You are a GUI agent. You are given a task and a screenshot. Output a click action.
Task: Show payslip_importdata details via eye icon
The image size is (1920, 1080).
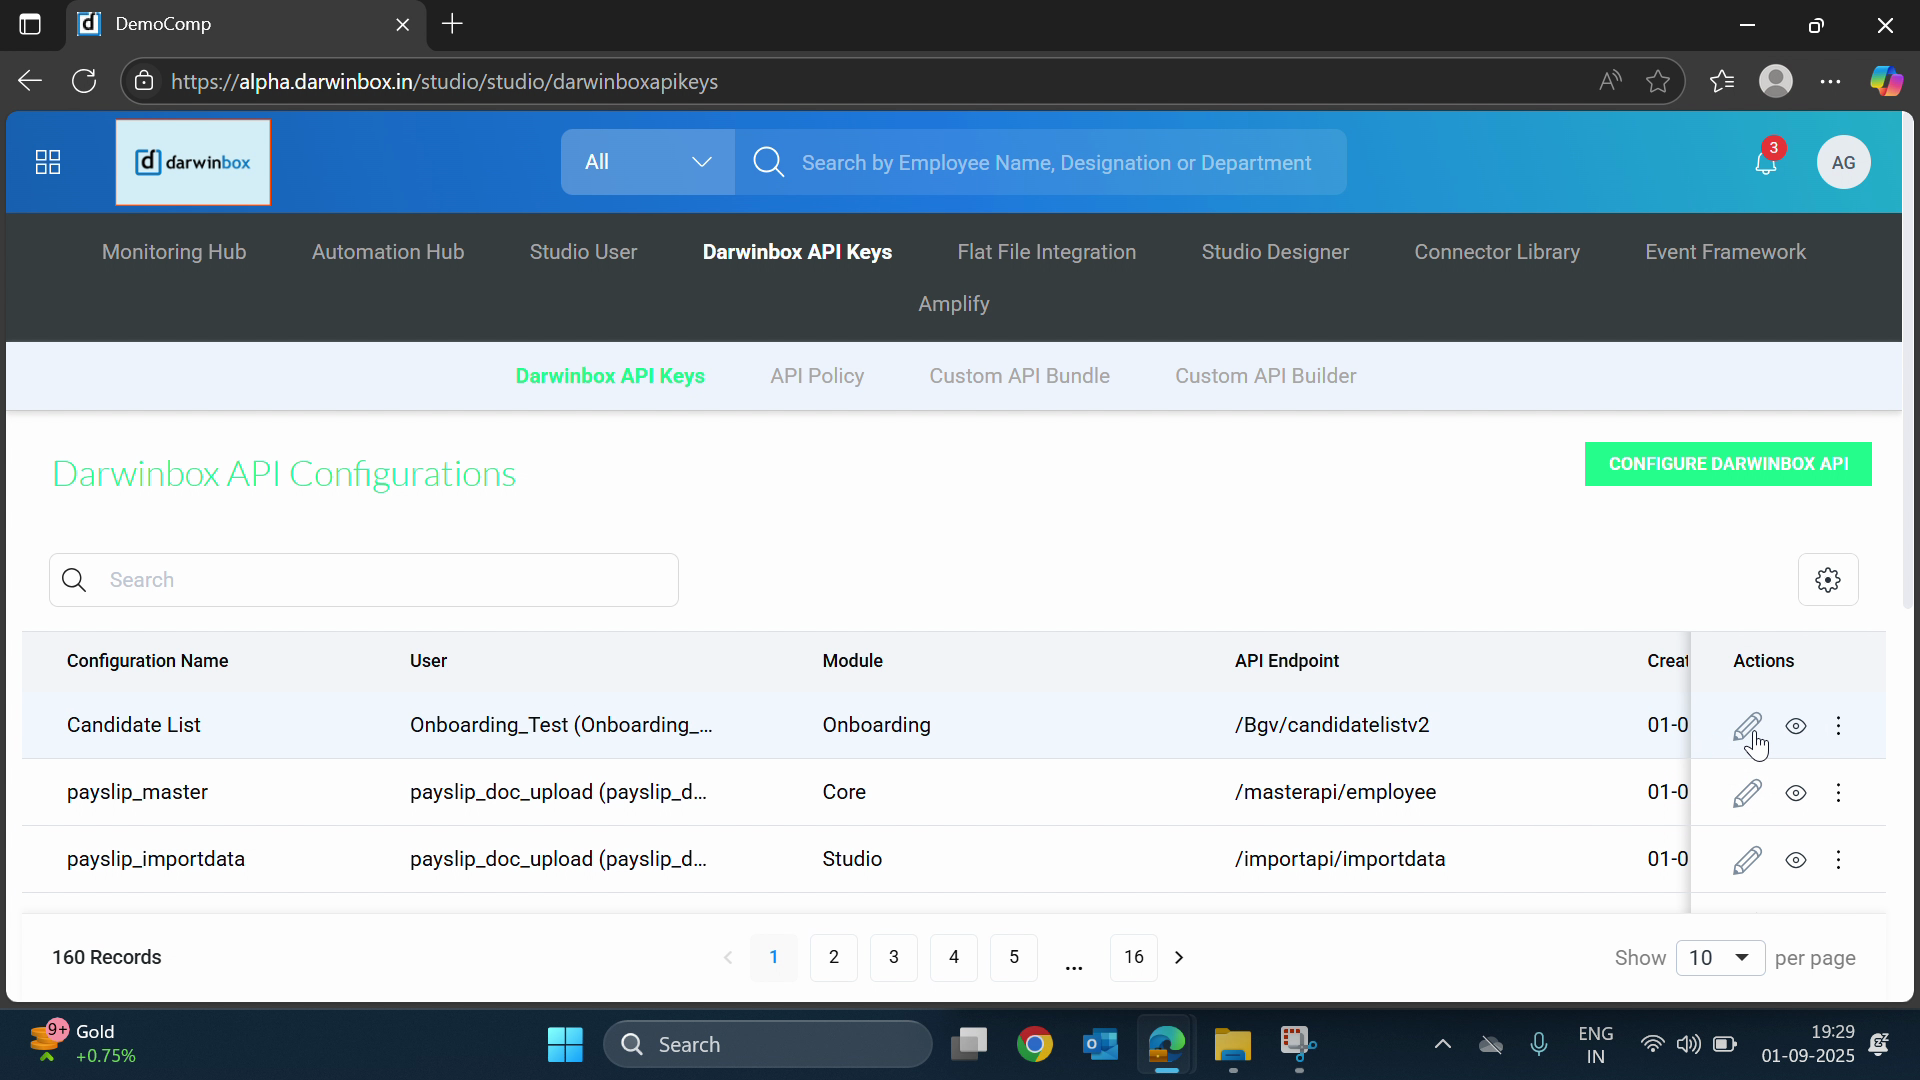tap(1795, 860)
